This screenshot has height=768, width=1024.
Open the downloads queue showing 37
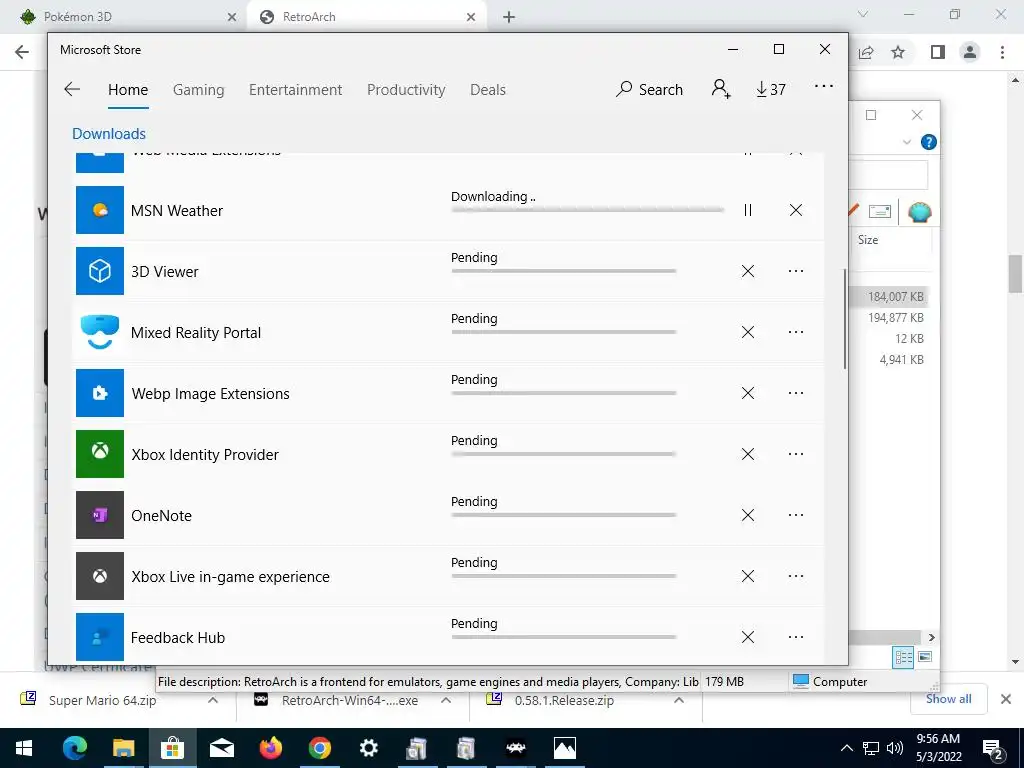[771, 89]
